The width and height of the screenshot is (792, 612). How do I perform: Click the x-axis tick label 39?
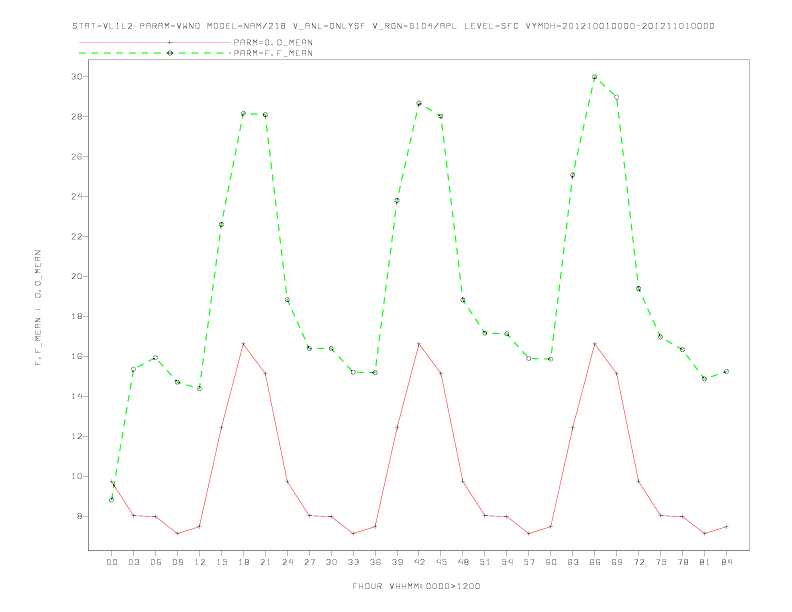click(397, 562)
